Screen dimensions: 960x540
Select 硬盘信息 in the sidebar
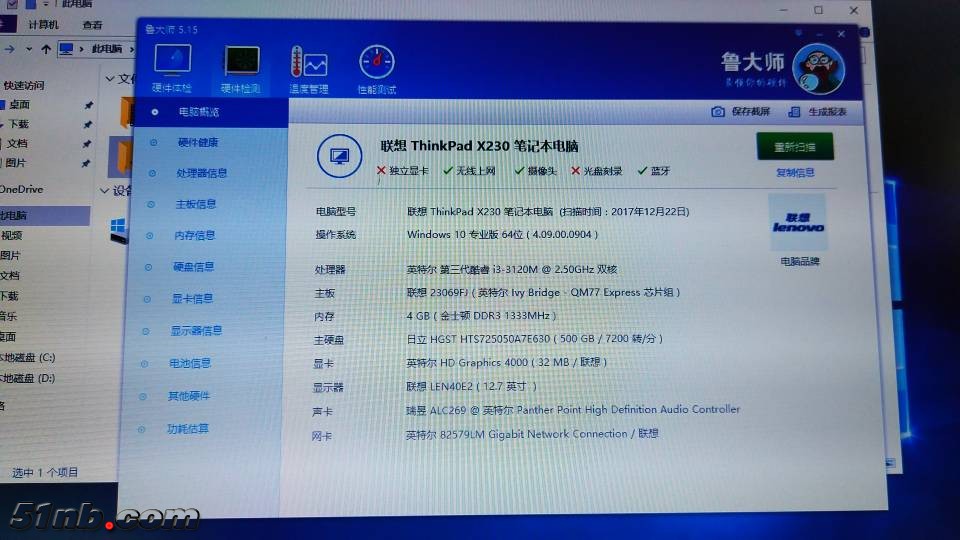pyautogui.click(x=193, y=267)
